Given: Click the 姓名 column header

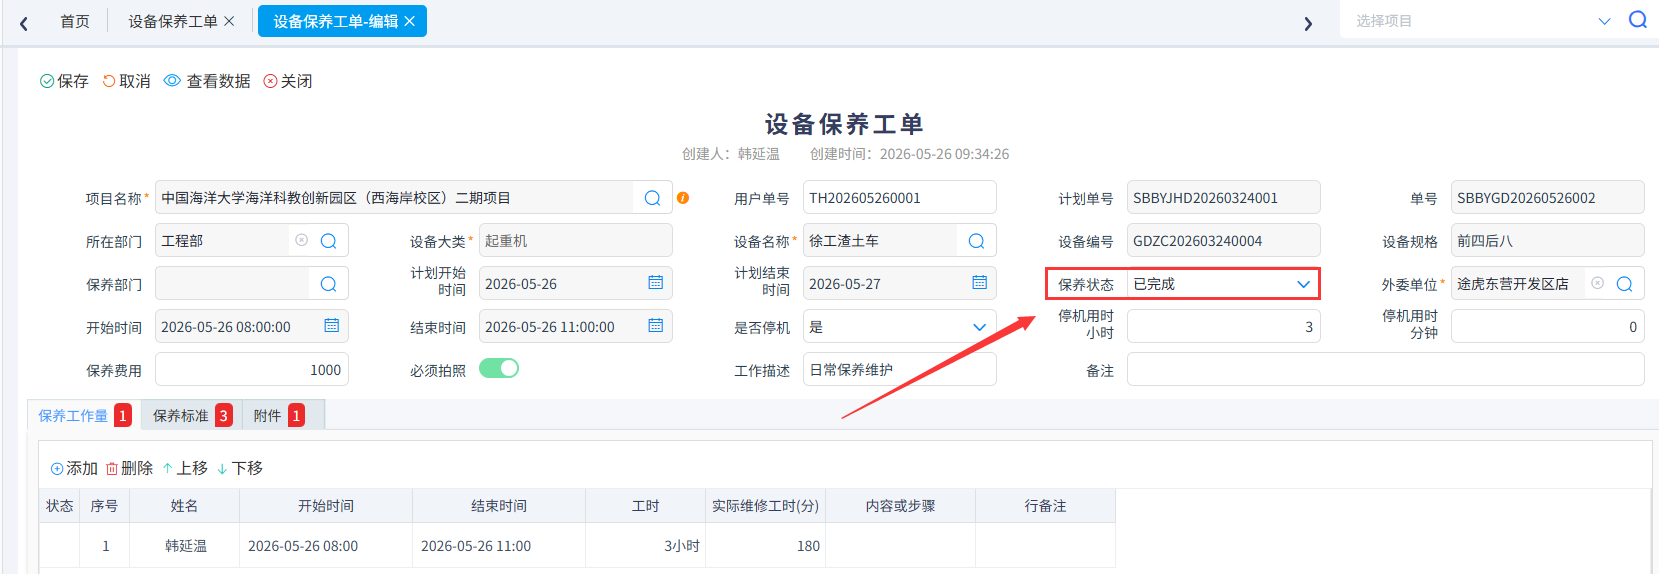Looking at the screenshot, I should coord(185,506).
